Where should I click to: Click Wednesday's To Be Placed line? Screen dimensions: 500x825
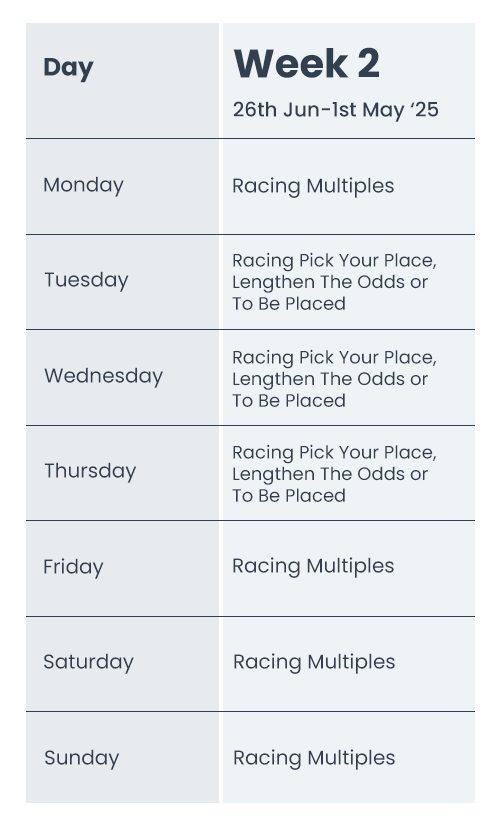(x=289, y=400)
